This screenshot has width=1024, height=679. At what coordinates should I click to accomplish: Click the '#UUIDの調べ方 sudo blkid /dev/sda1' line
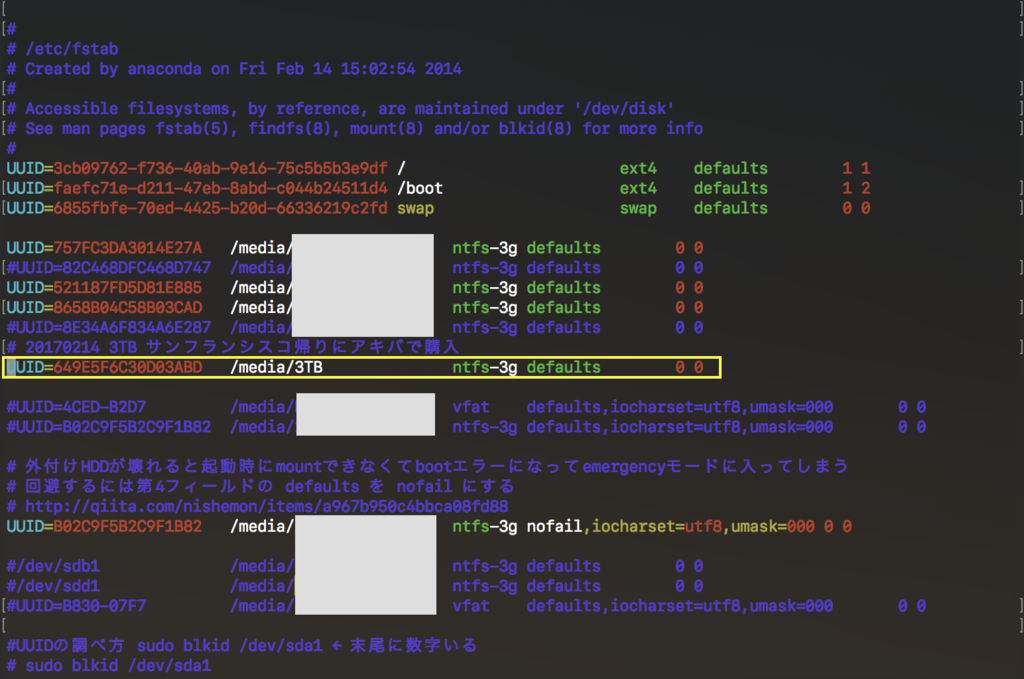tap(242, 646)
